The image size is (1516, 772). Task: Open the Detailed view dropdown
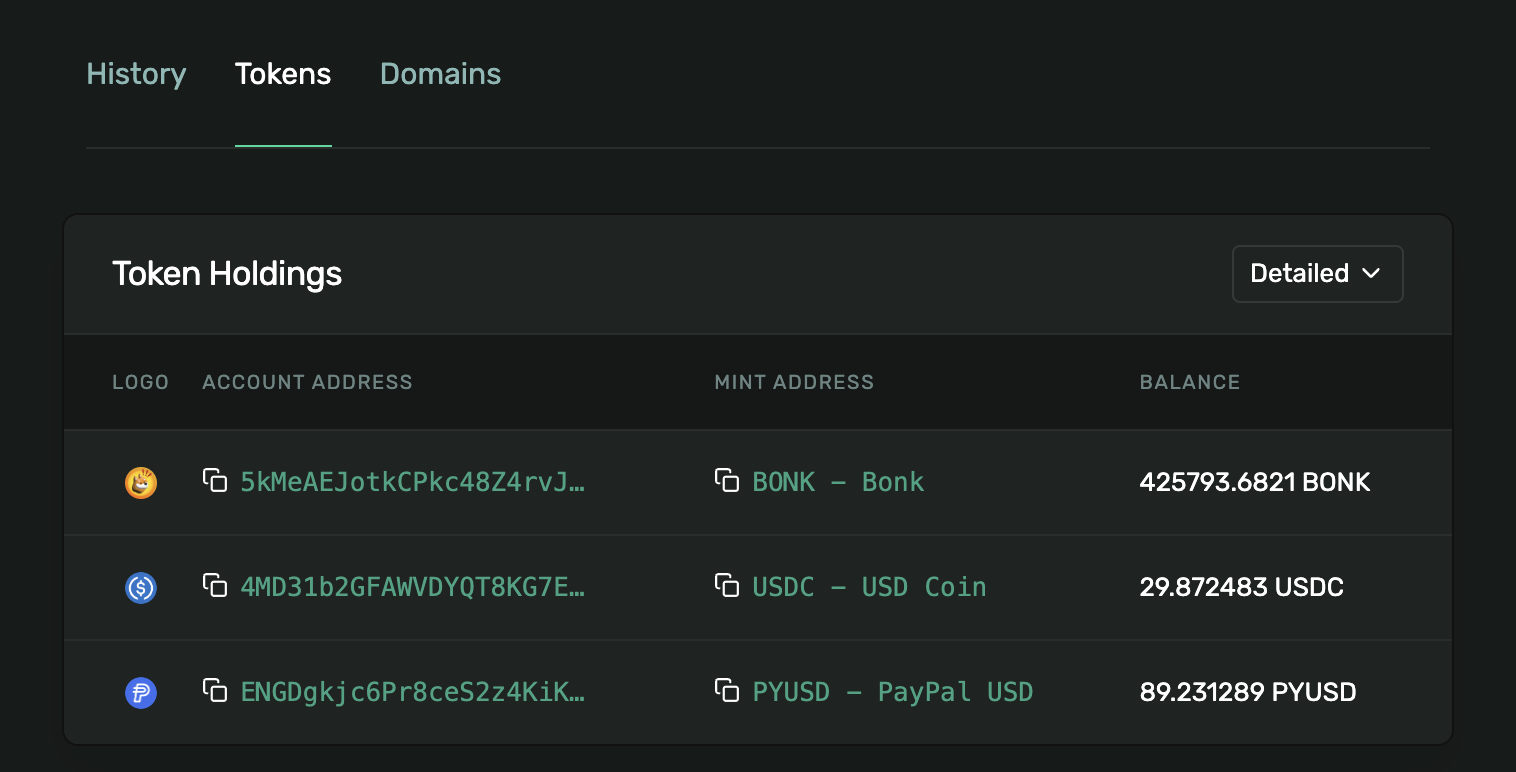coord(1317,273)
